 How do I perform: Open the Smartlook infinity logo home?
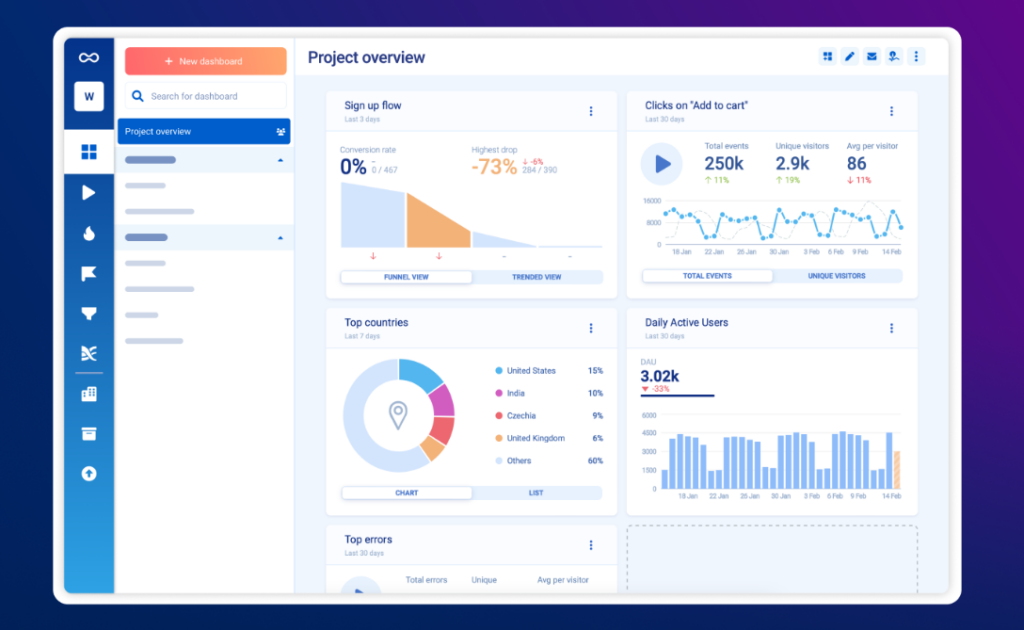pyautogui.click(x=88, y=57)
